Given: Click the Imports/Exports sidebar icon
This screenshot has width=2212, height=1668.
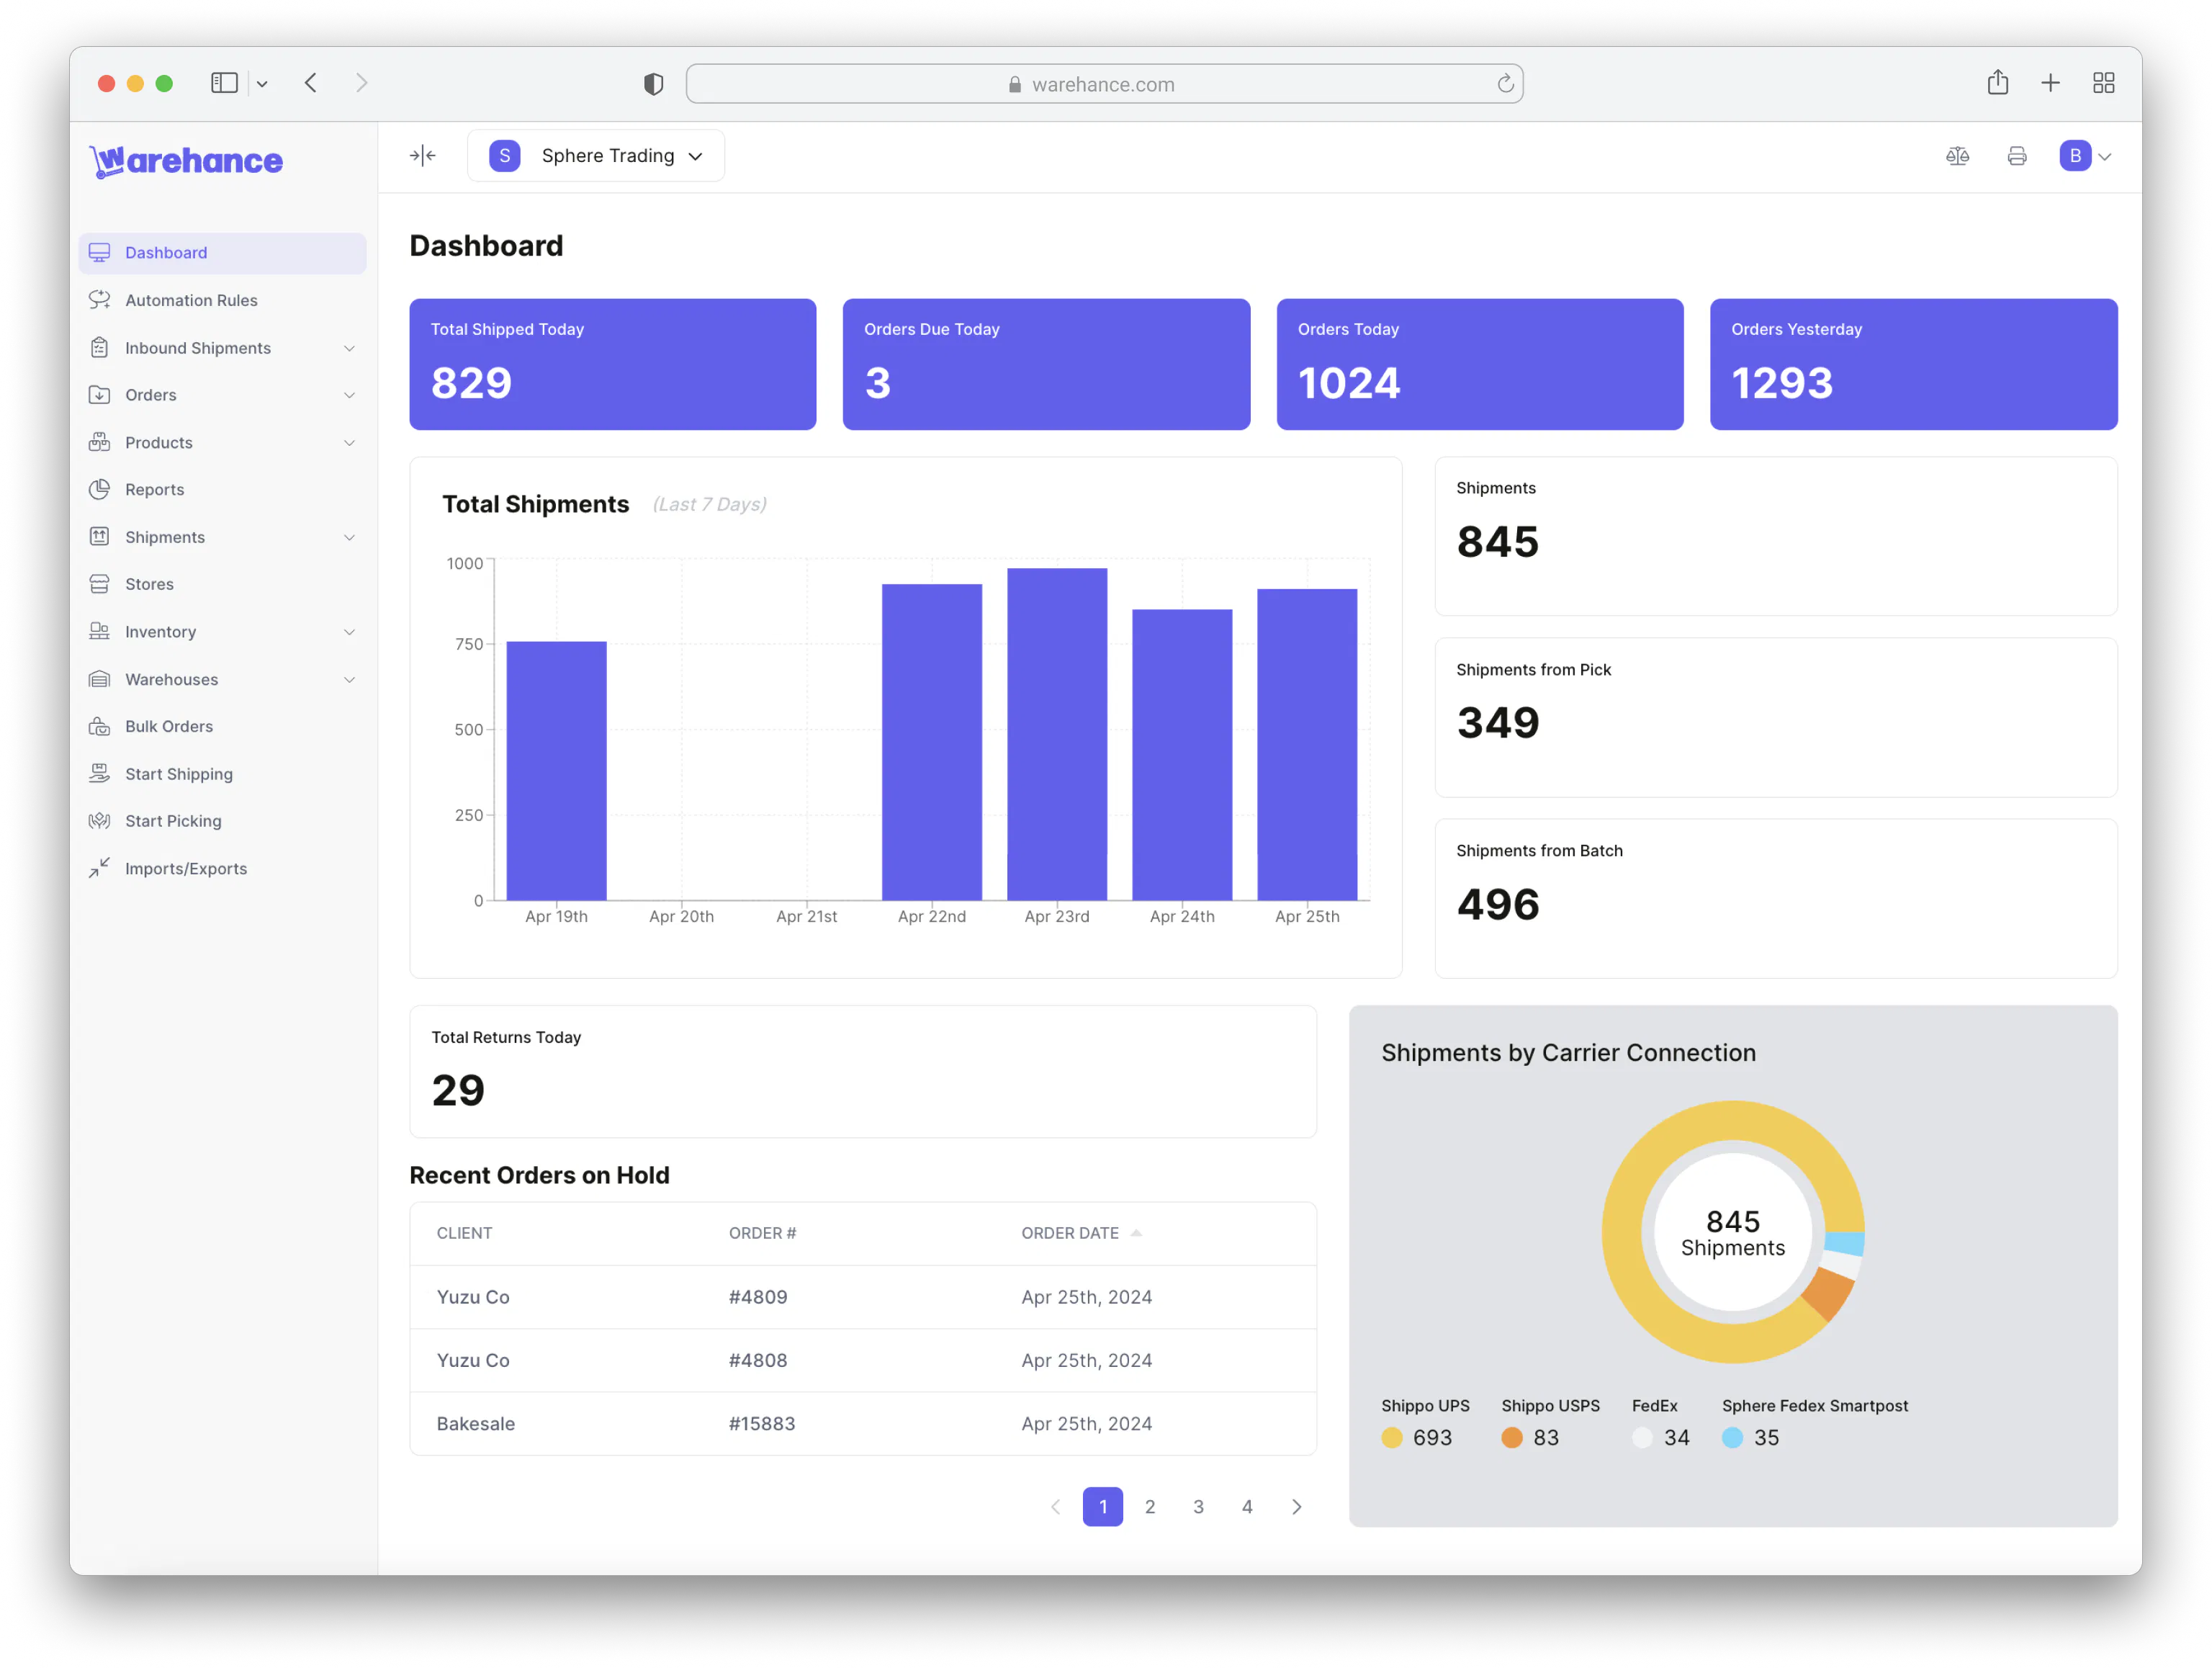Looking at the screenshot, I should (x=99, y=868).
